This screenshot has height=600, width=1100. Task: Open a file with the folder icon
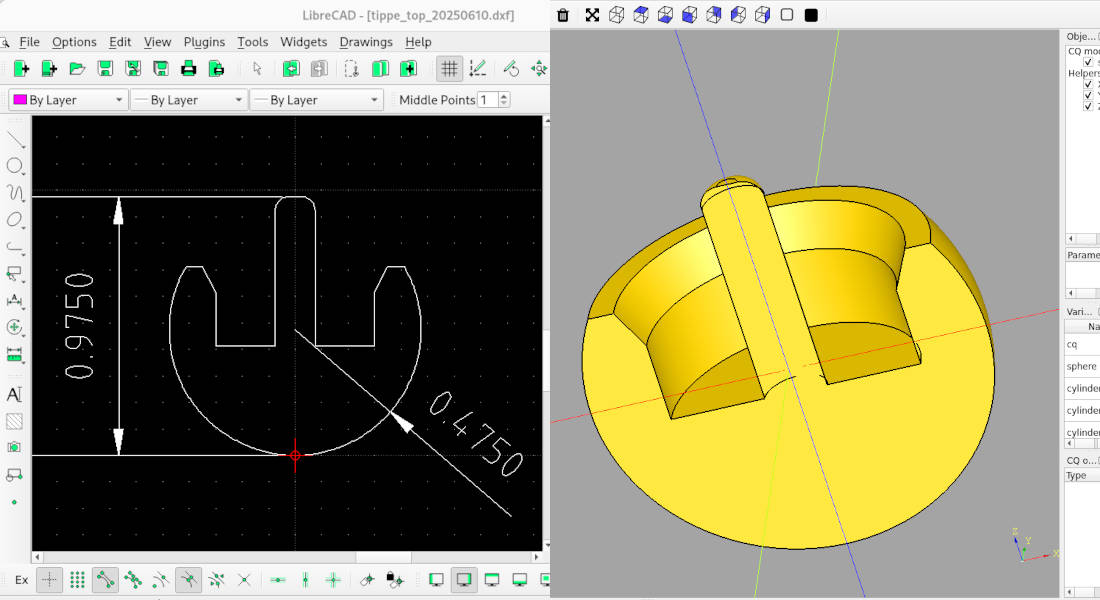click(x=77, y=69)
